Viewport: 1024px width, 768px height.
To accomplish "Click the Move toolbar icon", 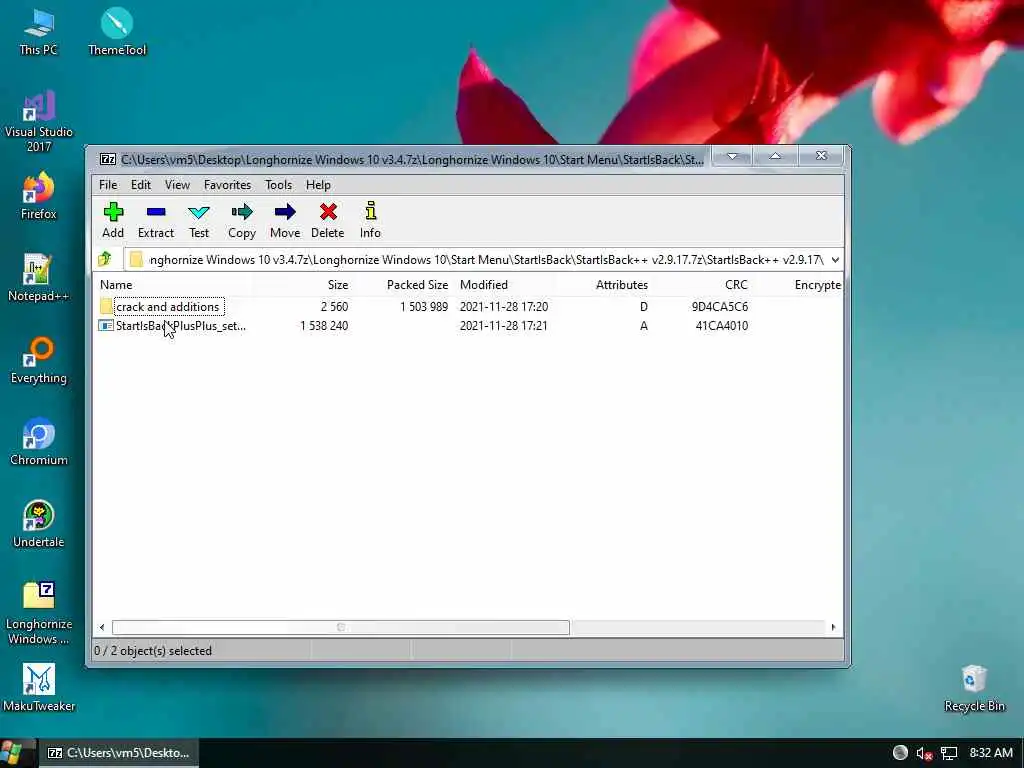I will tap(285, 212).
